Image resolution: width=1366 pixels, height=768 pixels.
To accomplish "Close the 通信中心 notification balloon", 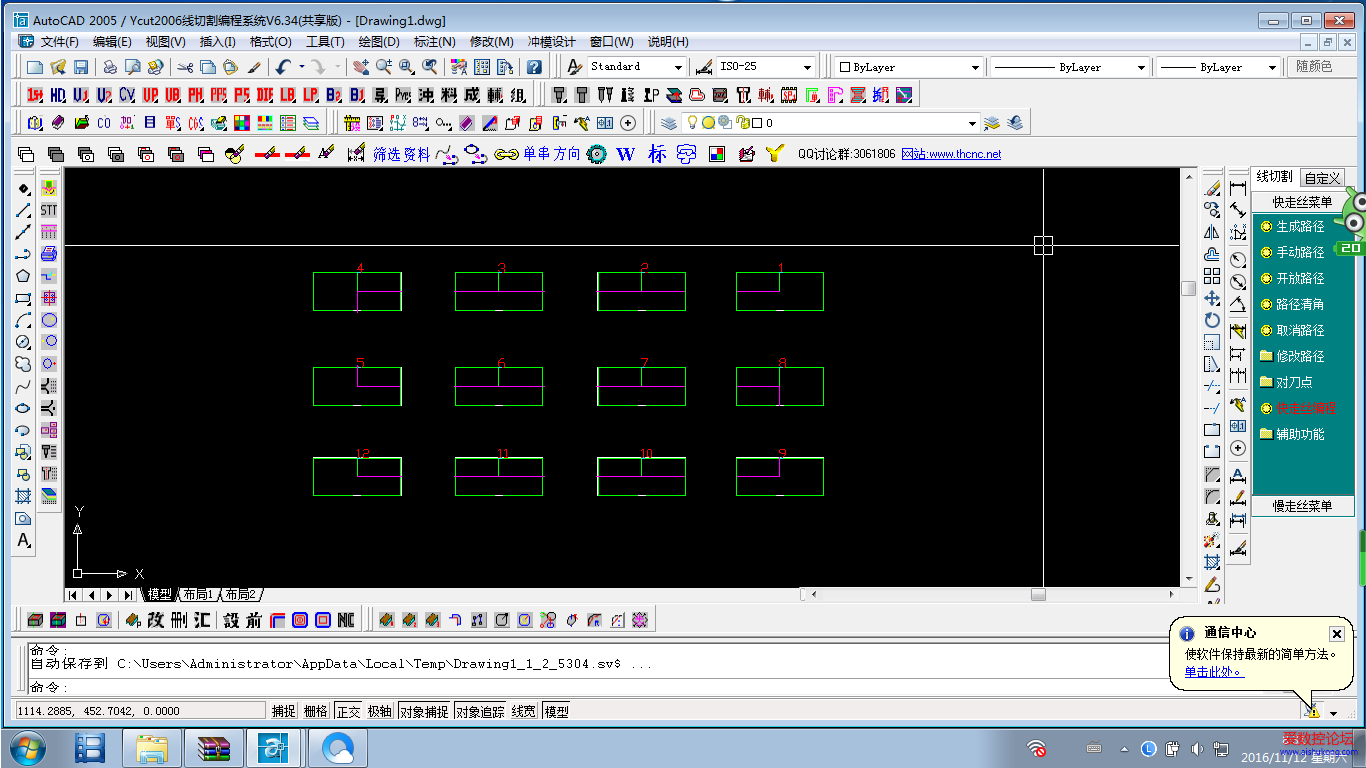I will [x=1337, y=633].
